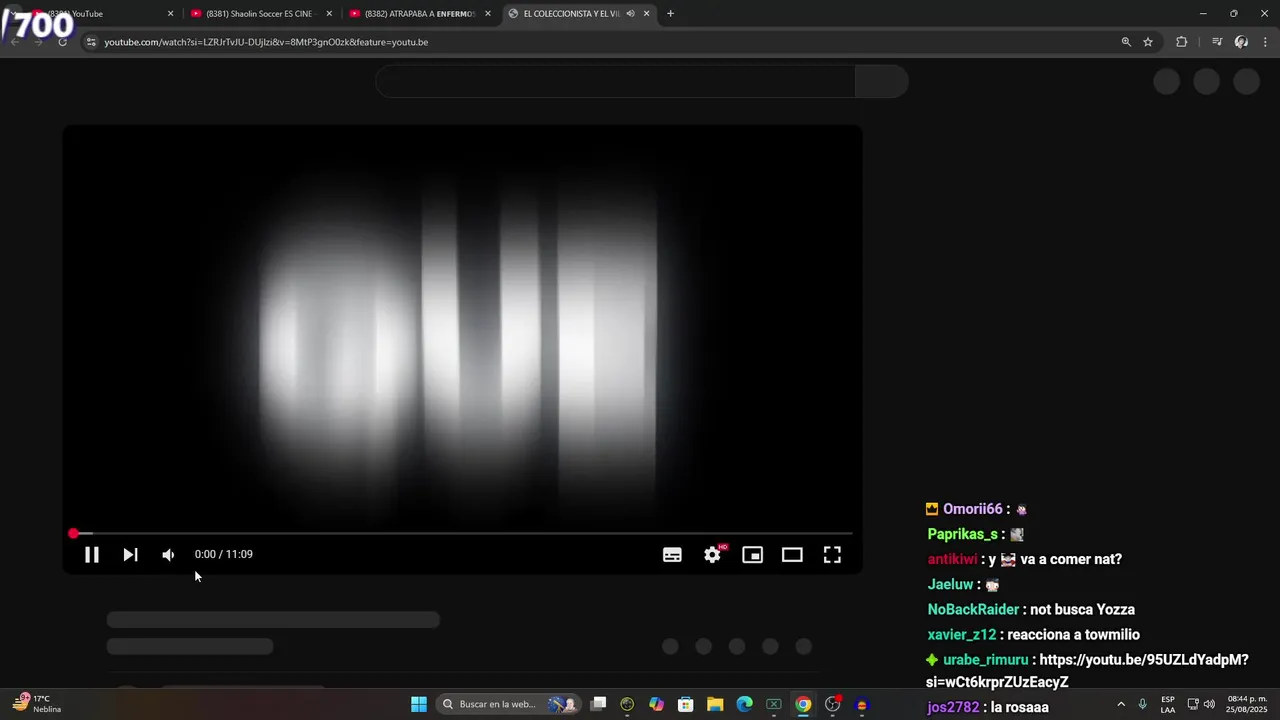1280x720 pixels.
Task: Open Copilot from the taskbar
Action: [x=656, y=704]
